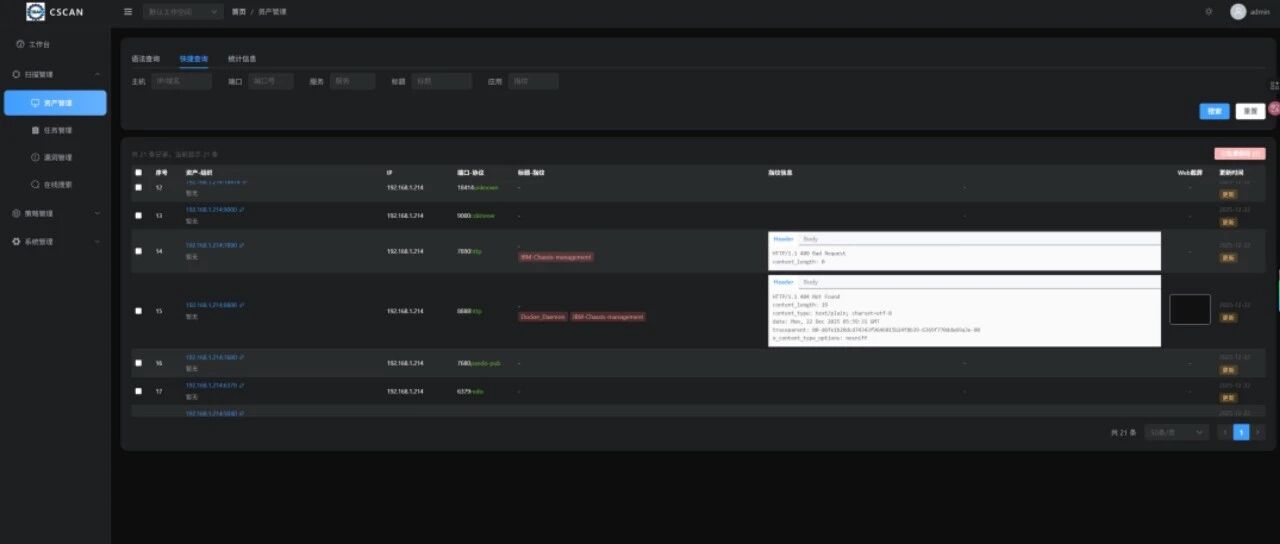This screenshot has height=544, width=1280.
Task: Go to previous page with left chevron
Action: [x=1224, y=433]
